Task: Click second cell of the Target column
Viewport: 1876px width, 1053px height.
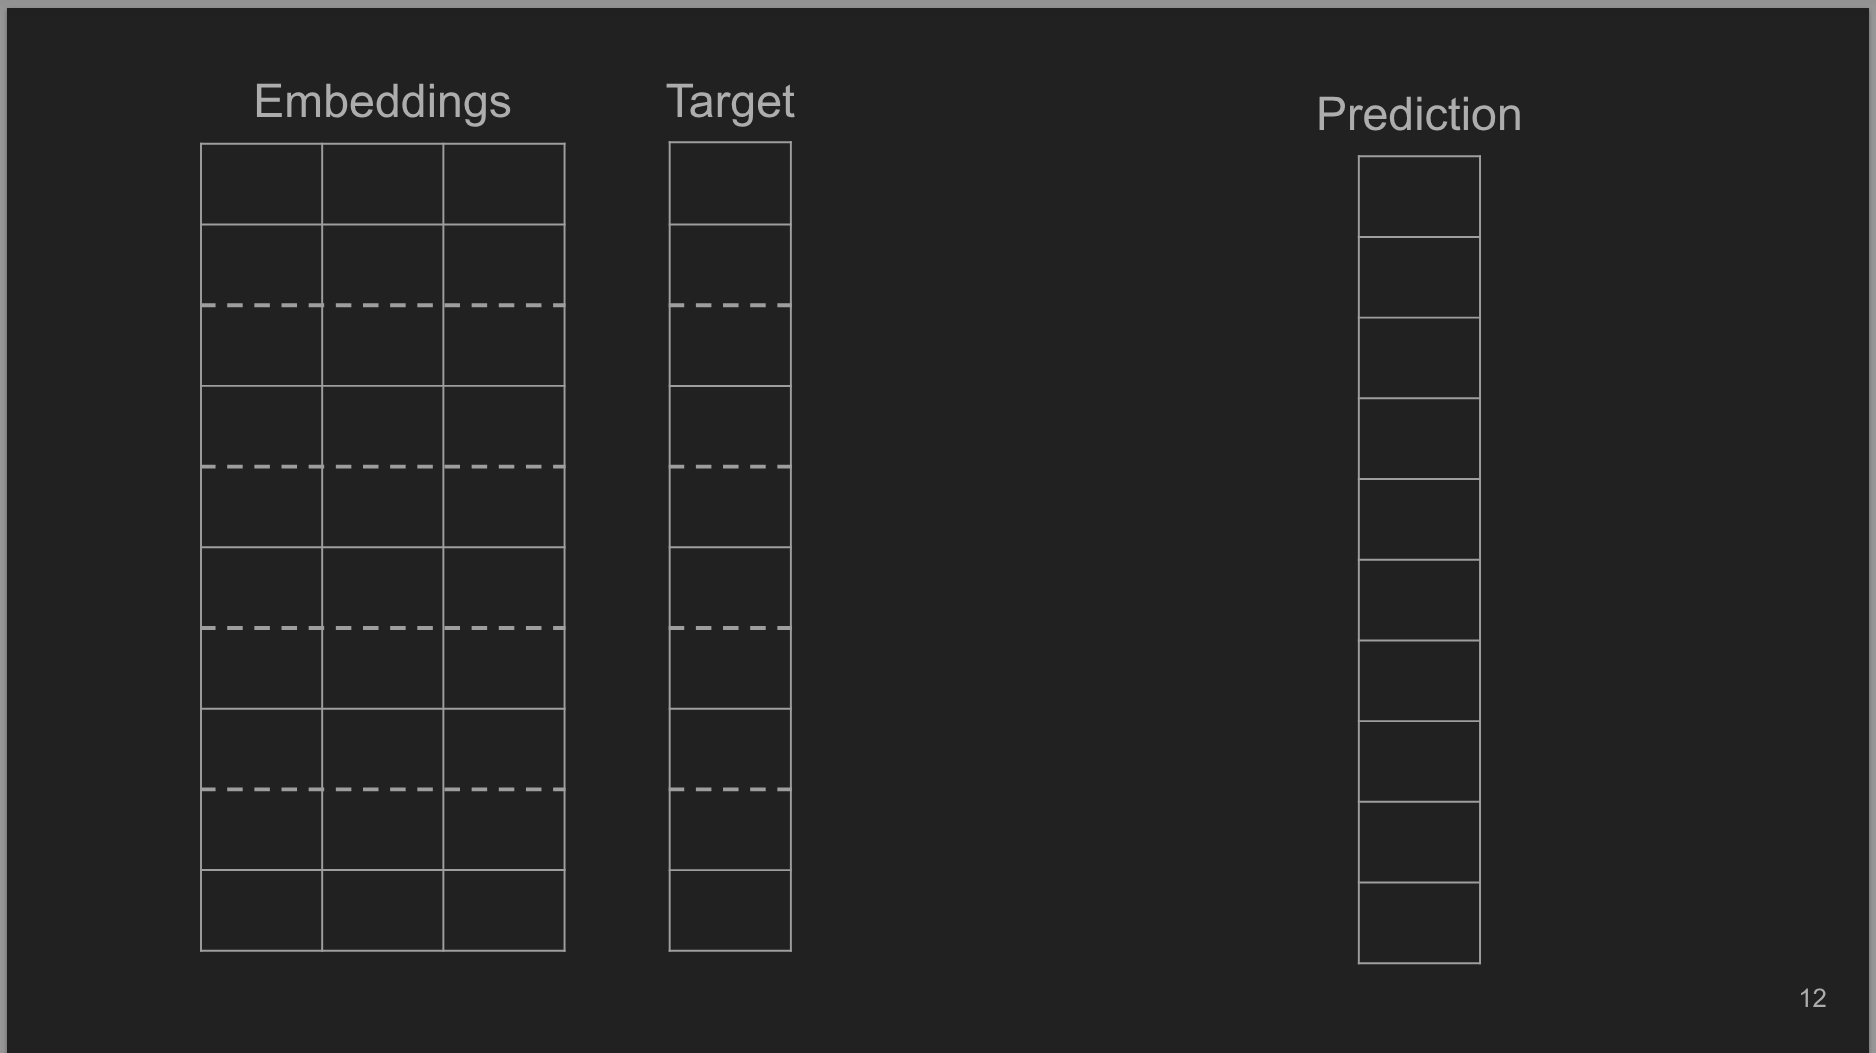Action: [x=730, y=264]
